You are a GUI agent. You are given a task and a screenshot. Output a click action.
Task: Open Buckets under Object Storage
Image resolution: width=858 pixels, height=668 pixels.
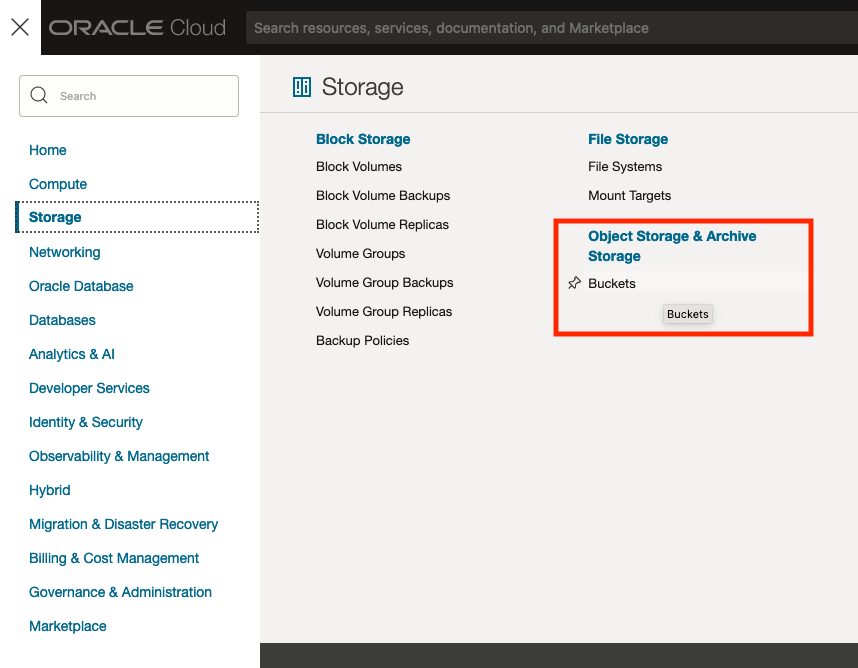(612, 284)
